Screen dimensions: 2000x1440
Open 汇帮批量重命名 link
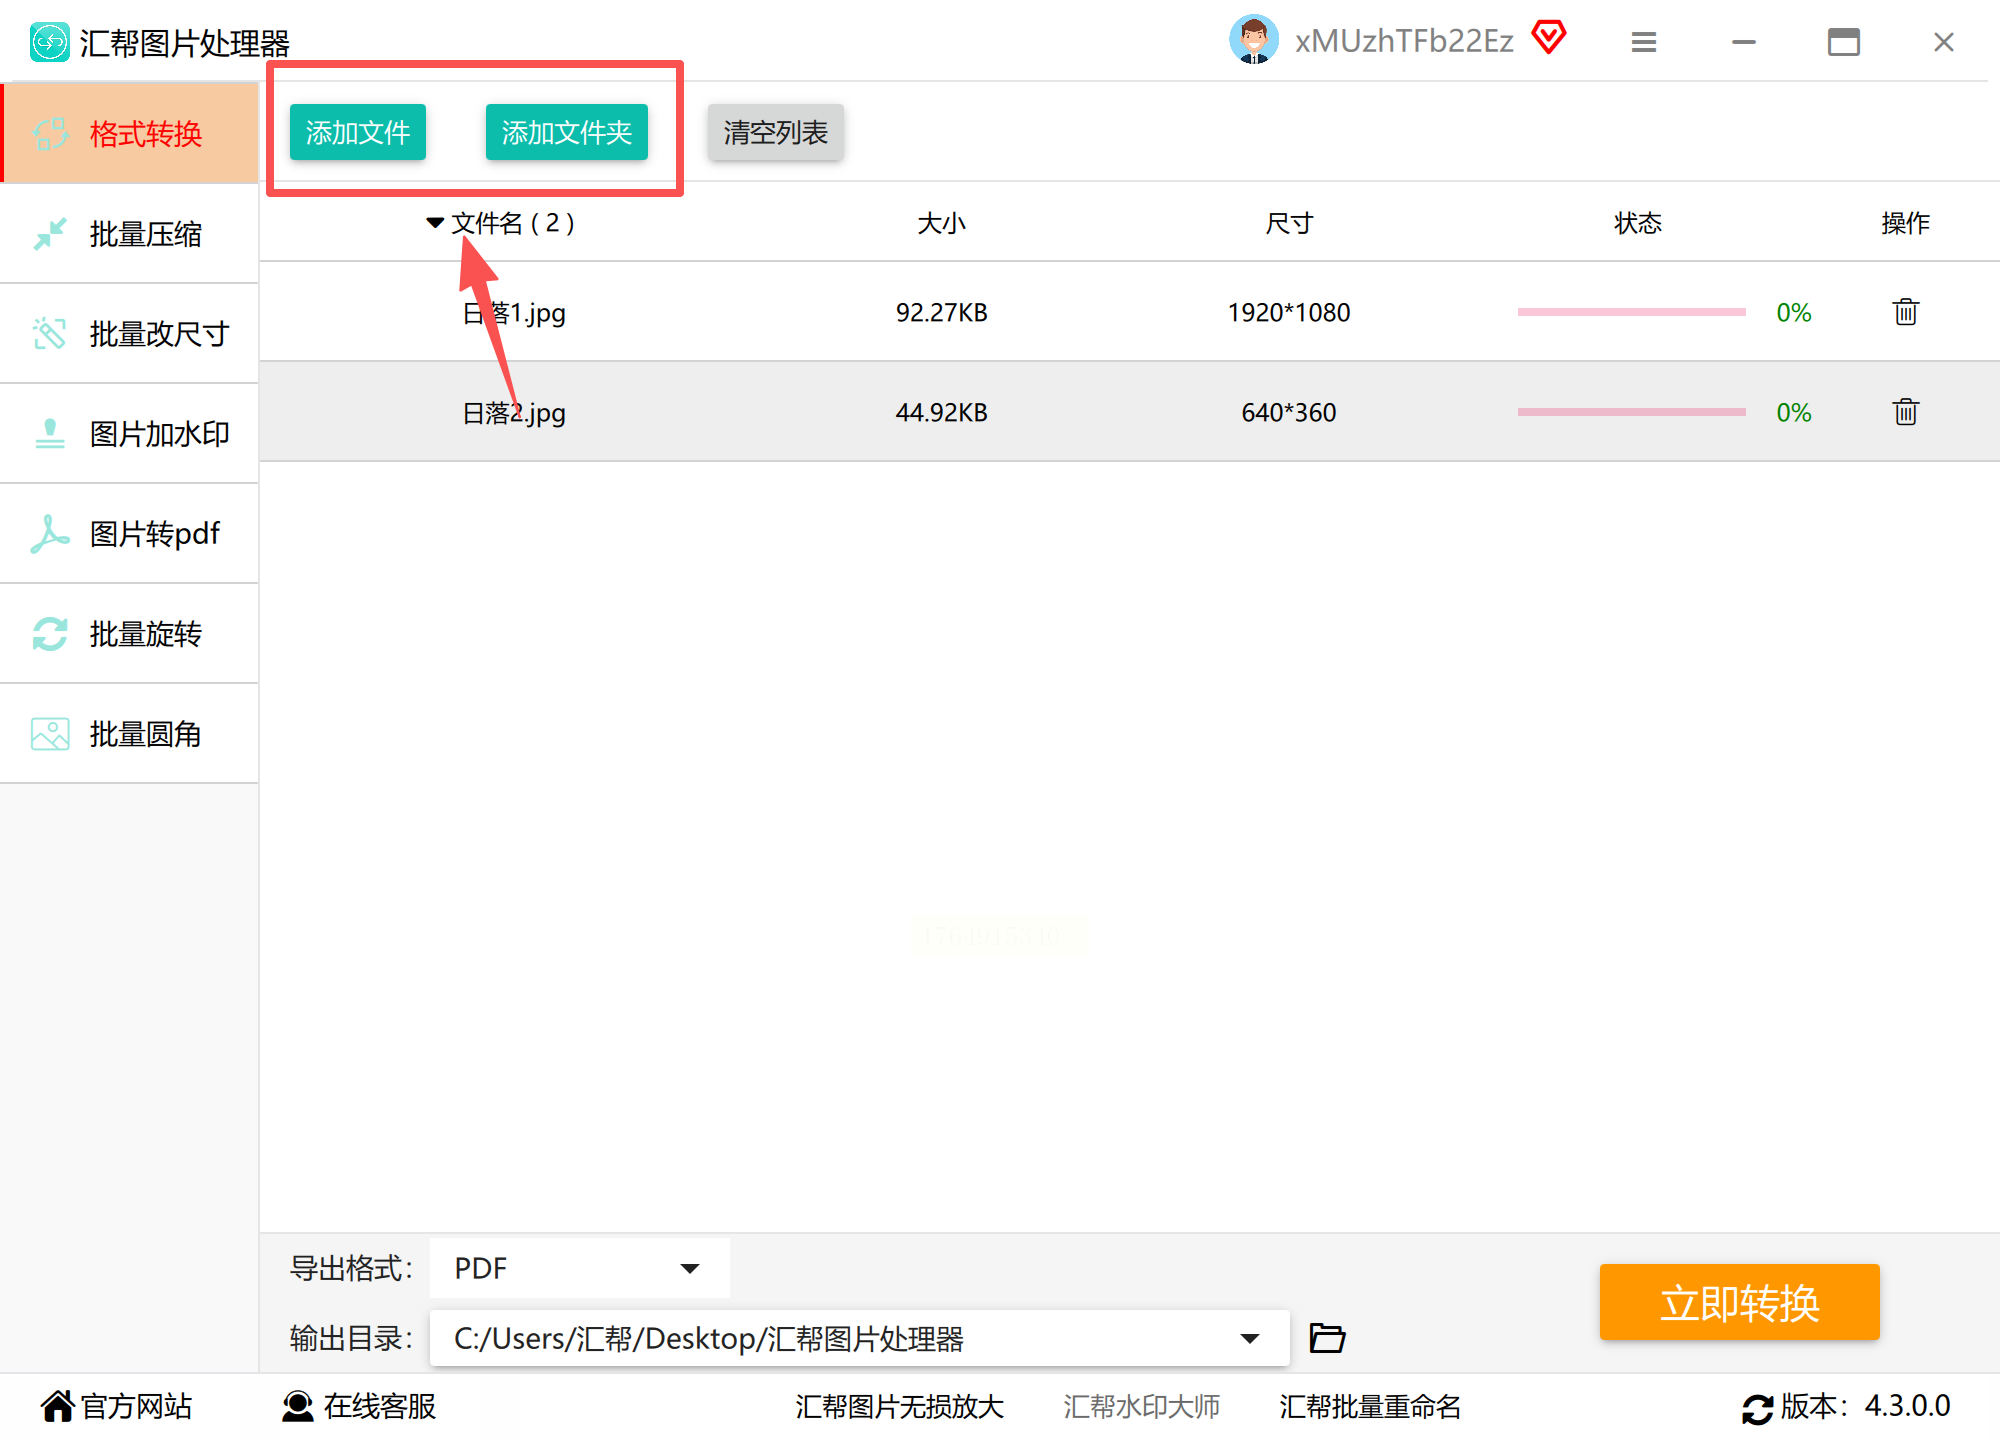1369,1406
